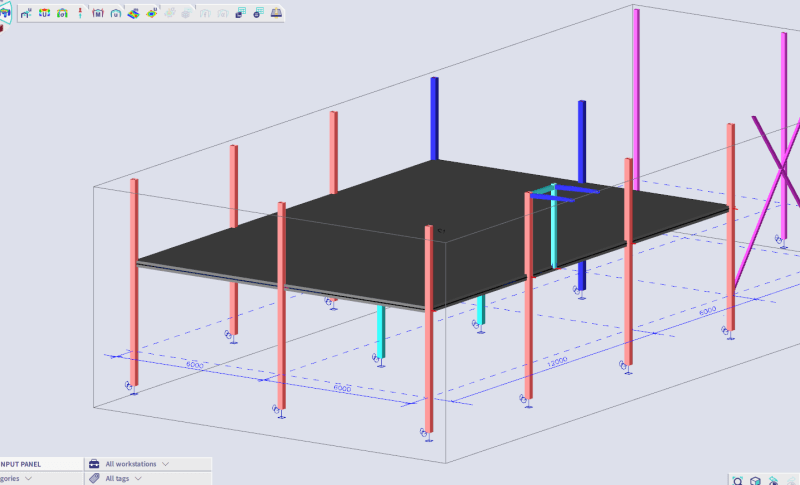The image size is (800, 485).
Task: Open the results table with circle icon
Action: pos(259,13)
